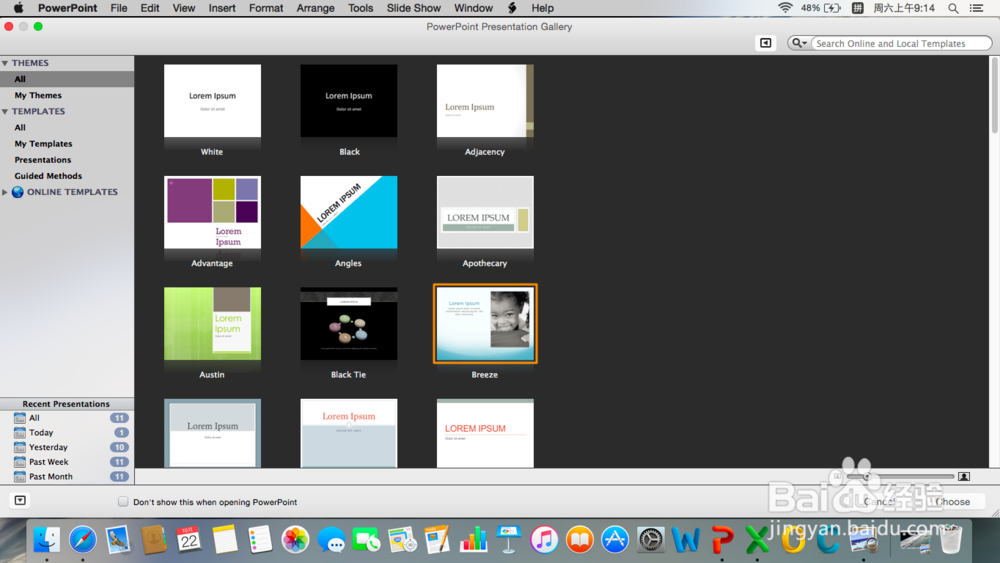Open Spotlight search in menu bar
The height and width of the screenshot is (563, 1000).
[x=953, y=8]
